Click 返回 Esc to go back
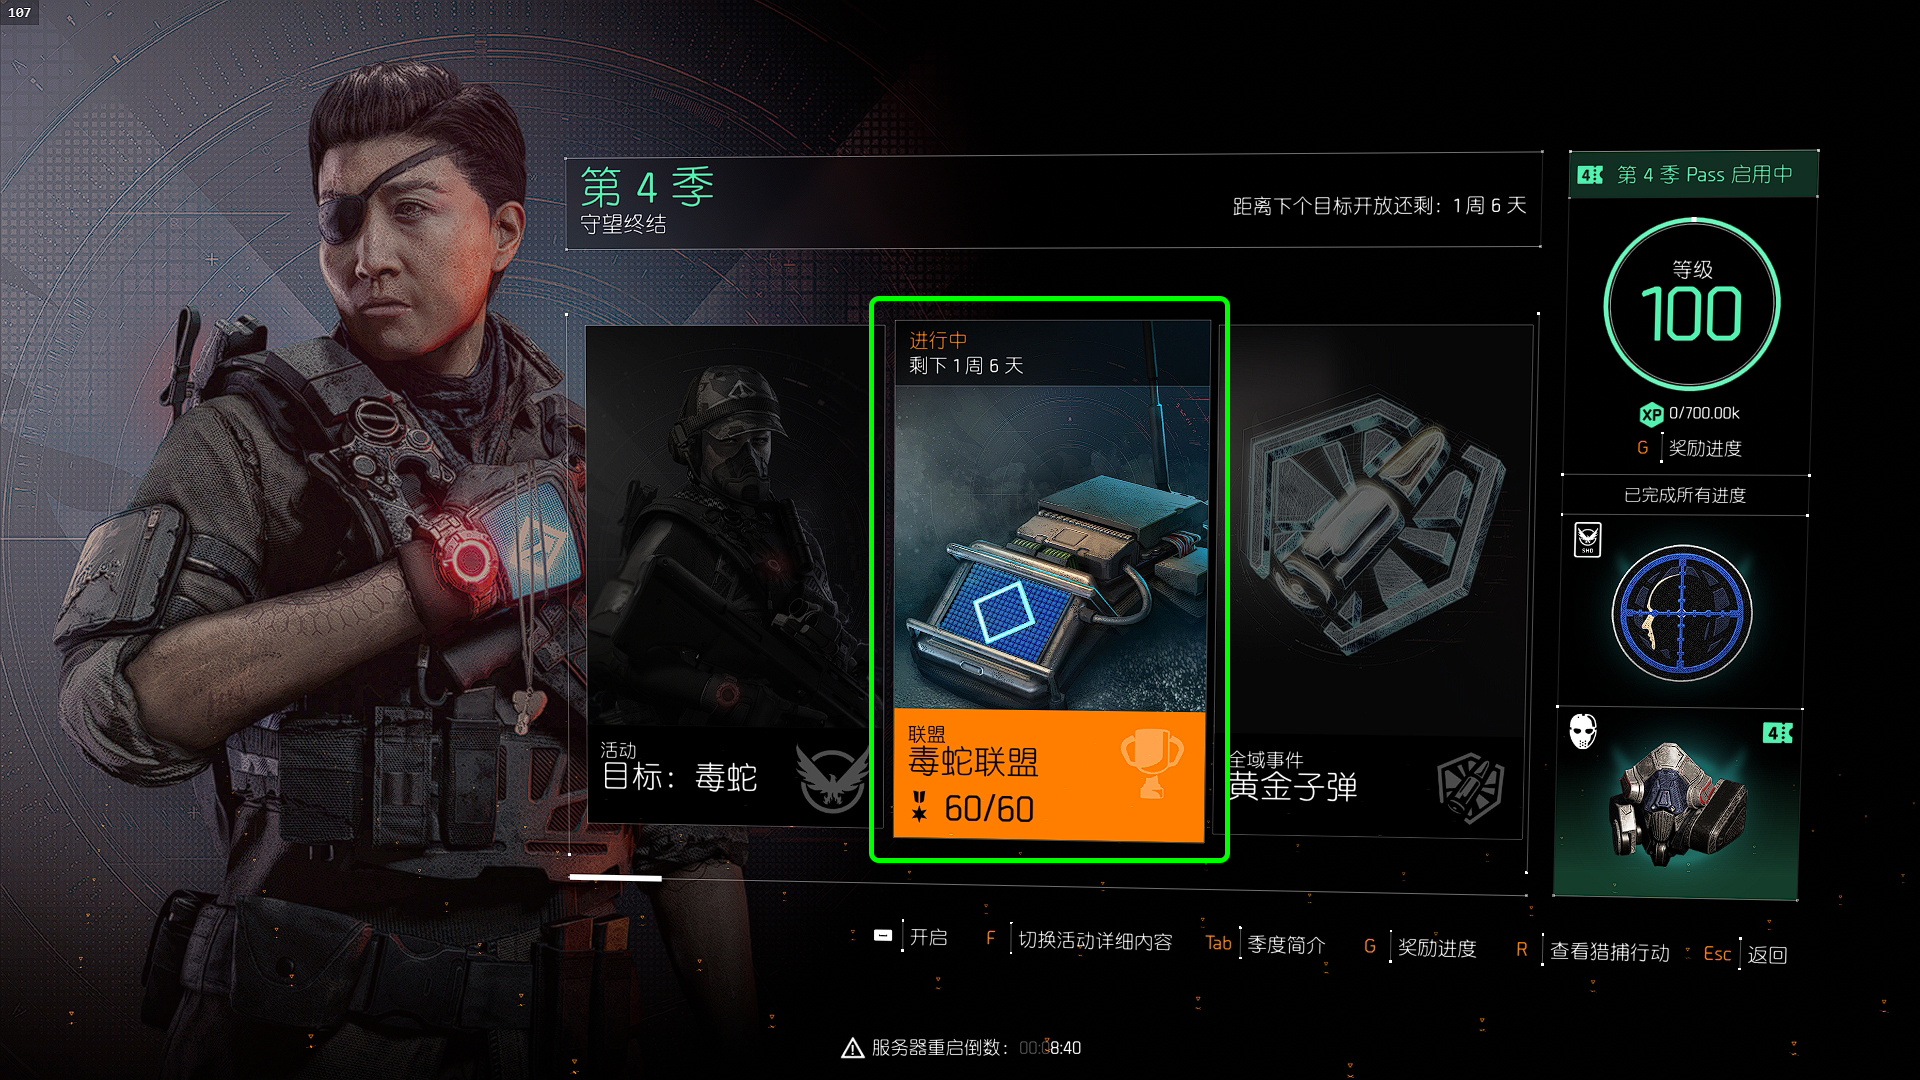 click(1767, 955)
